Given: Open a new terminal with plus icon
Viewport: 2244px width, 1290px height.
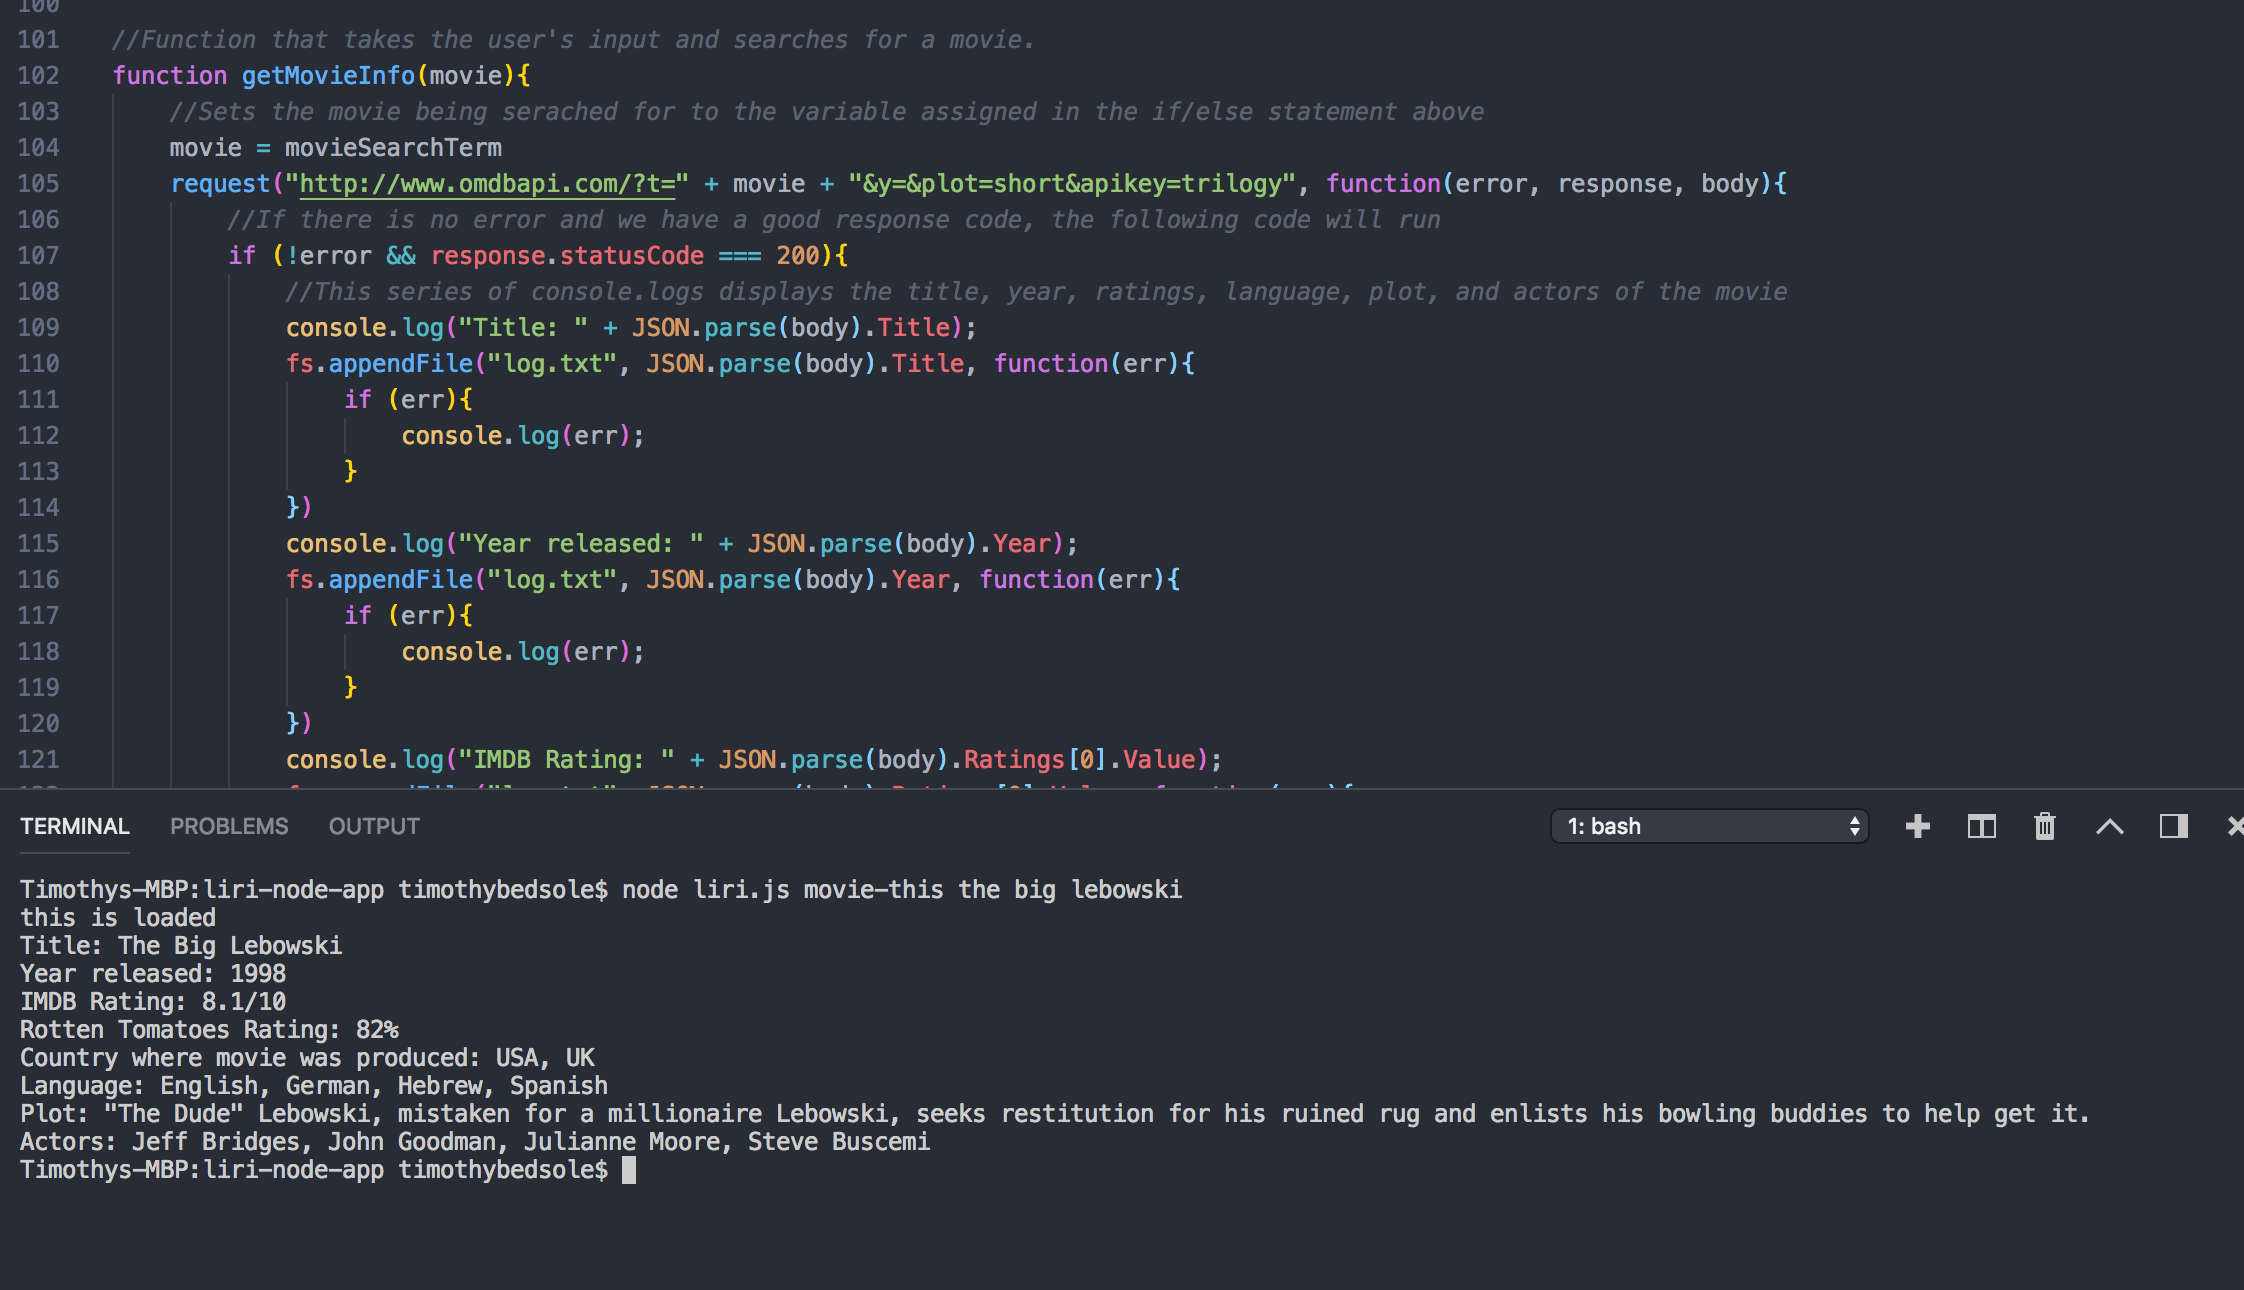Looking at the screenshot, I should click(1917, 826).
